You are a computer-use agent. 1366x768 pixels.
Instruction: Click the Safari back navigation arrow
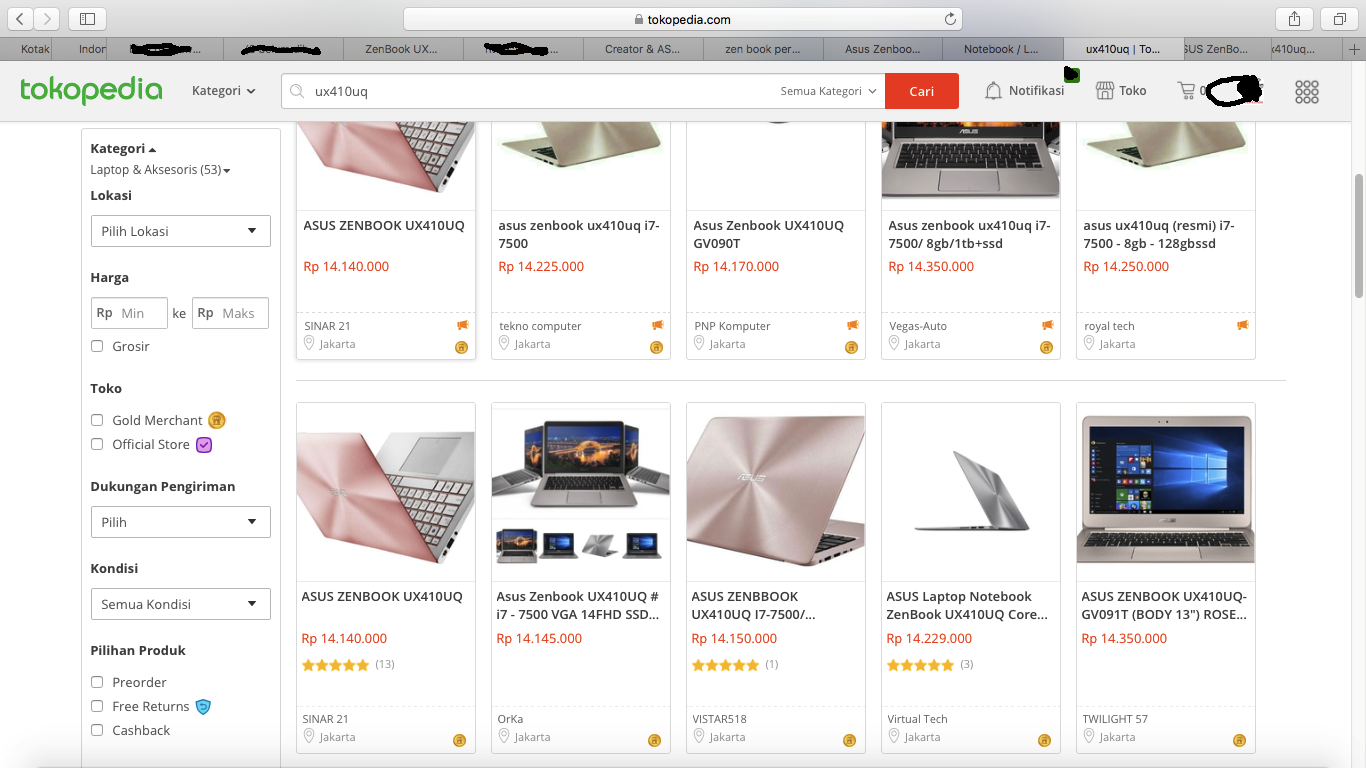pyautogui.click(x=20, y=18)
